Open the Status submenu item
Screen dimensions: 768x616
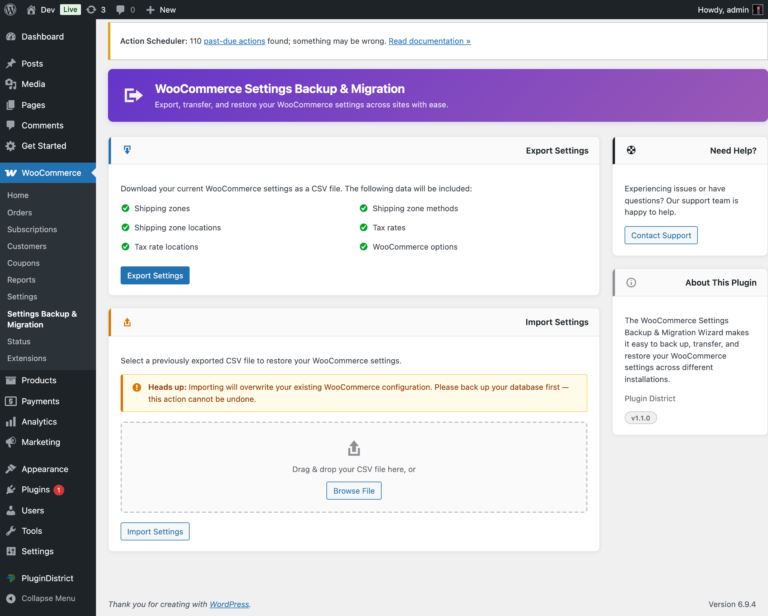coord(19,342)
